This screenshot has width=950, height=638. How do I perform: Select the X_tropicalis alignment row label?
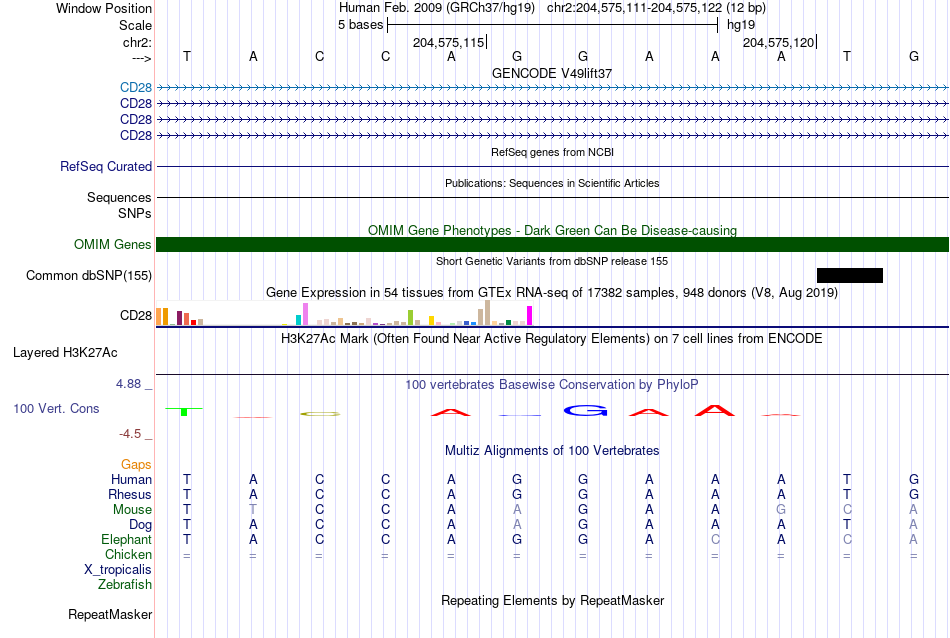(118, 570)
